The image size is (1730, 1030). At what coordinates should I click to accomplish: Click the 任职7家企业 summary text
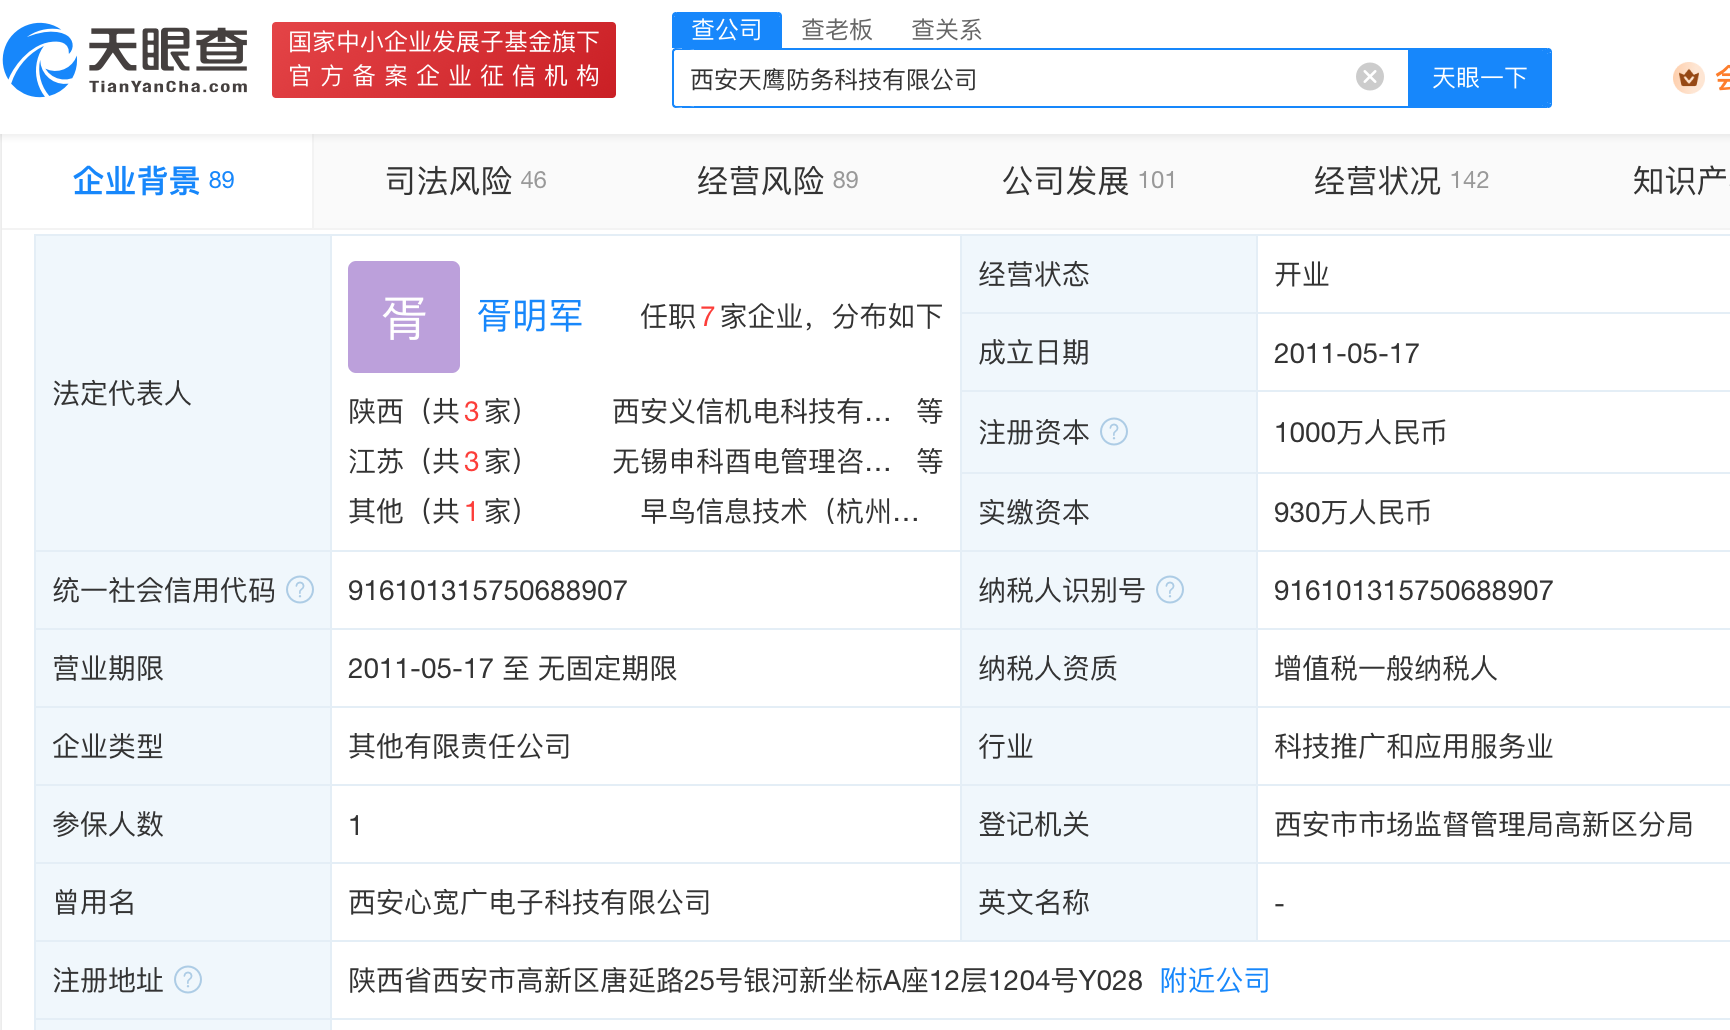coord(791,317)
